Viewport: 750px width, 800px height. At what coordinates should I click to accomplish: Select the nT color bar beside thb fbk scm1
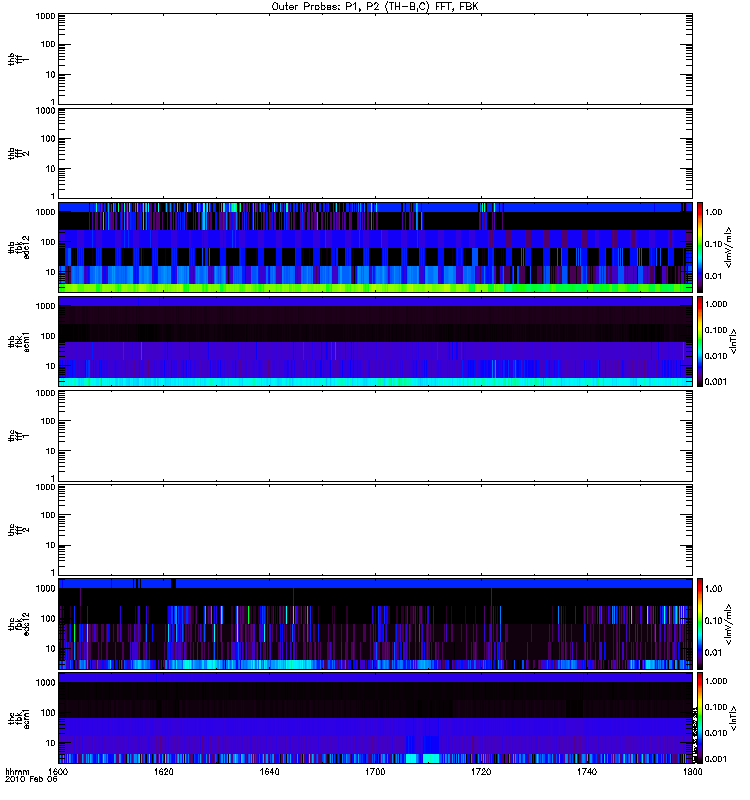[x=700, y=341]
